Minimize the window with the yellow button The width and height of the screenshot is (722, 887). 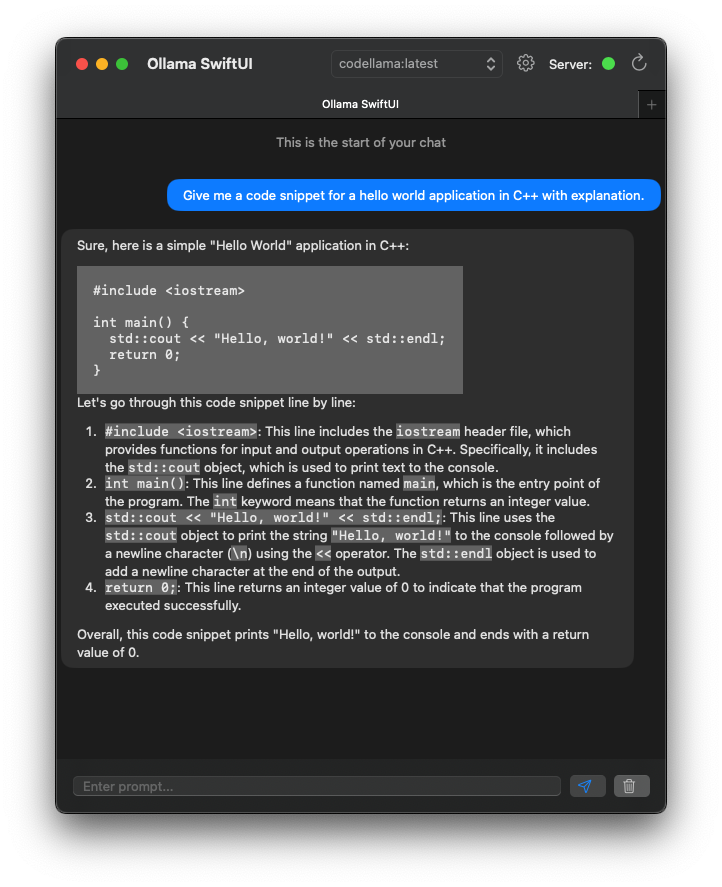(x=102, y=64)
